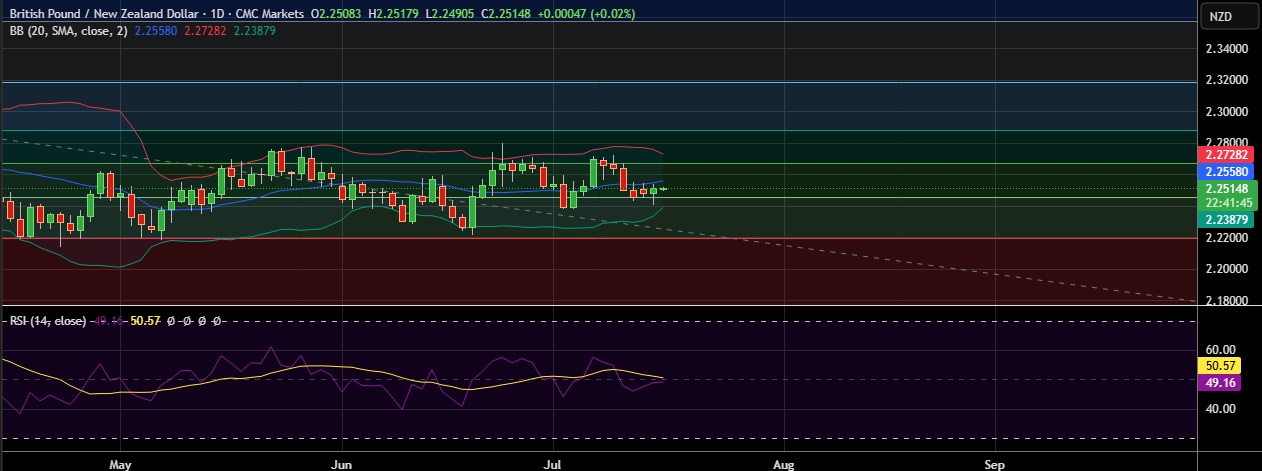Click the yellow 50.57 RSI legend value
Screen dimensions: 1262x471
point(146,321)
